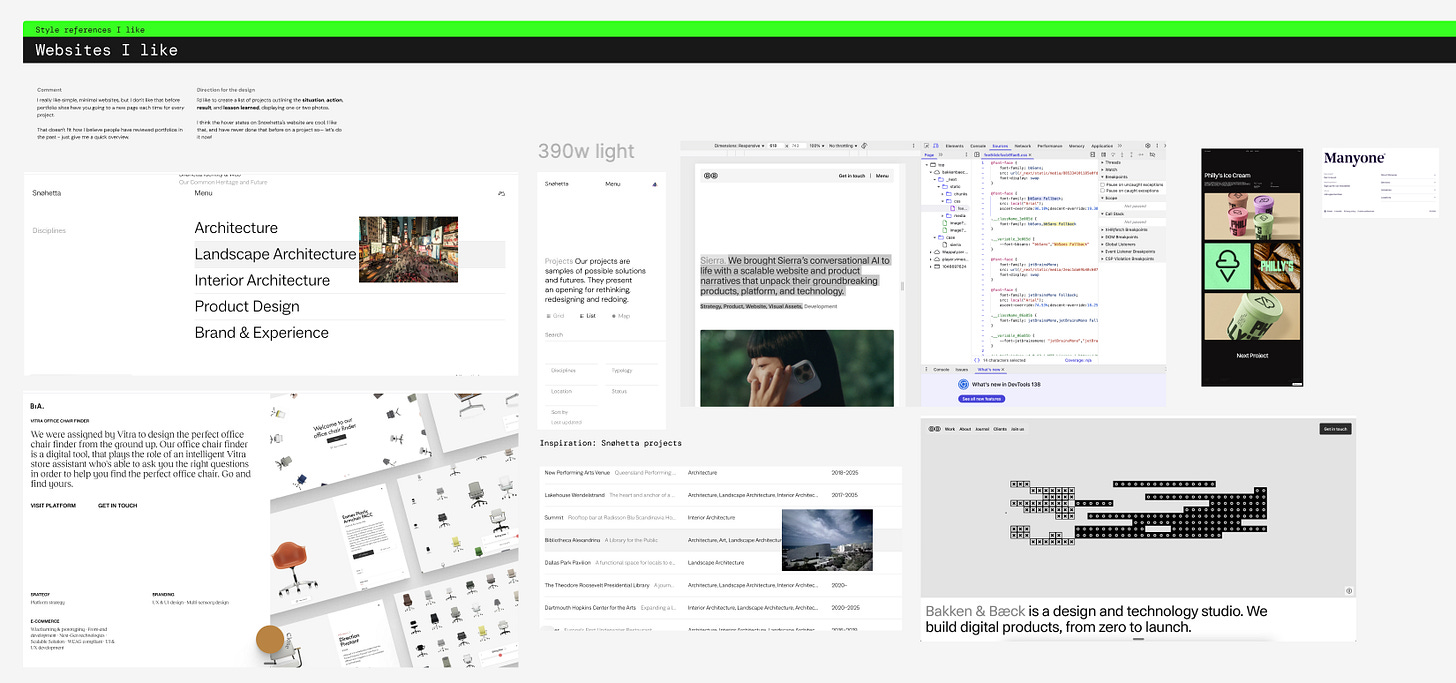Select Grid view in Snøhetta mobile projects
The image size is (1456, 683).
click(x=556, y=316)
